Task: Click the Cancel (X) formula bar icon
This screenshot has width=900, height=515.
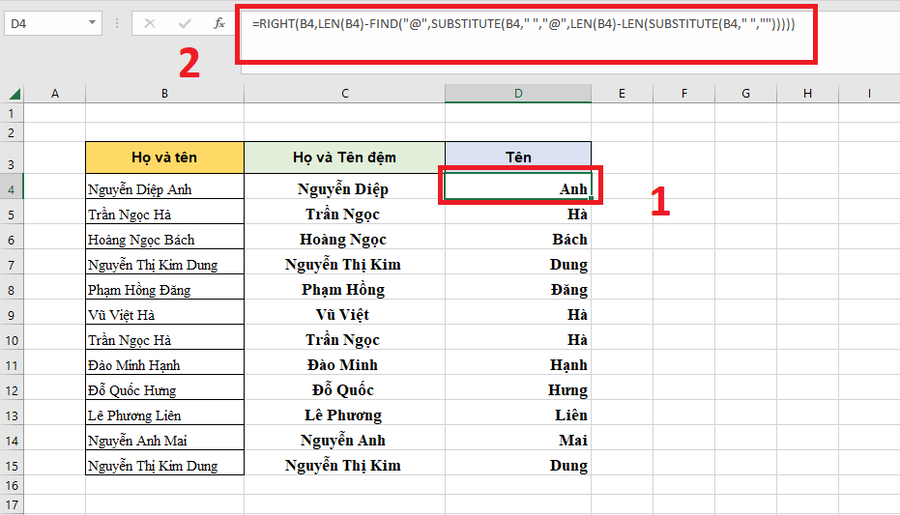Action: tap(150, 24)
